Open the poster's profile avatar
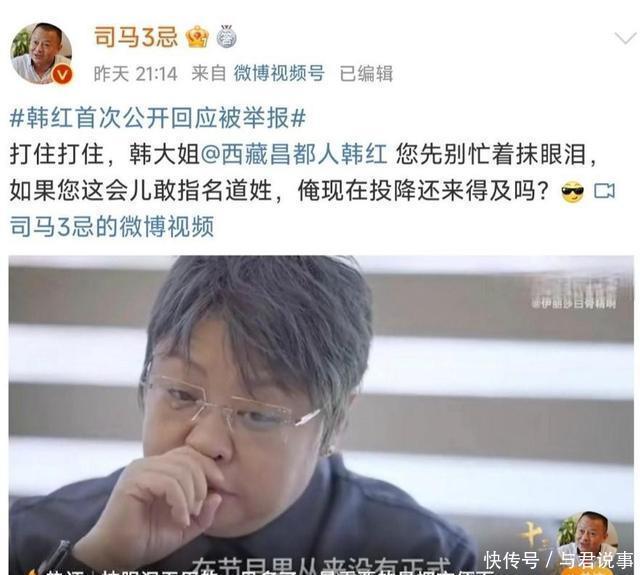 click(x=41, y=53)
